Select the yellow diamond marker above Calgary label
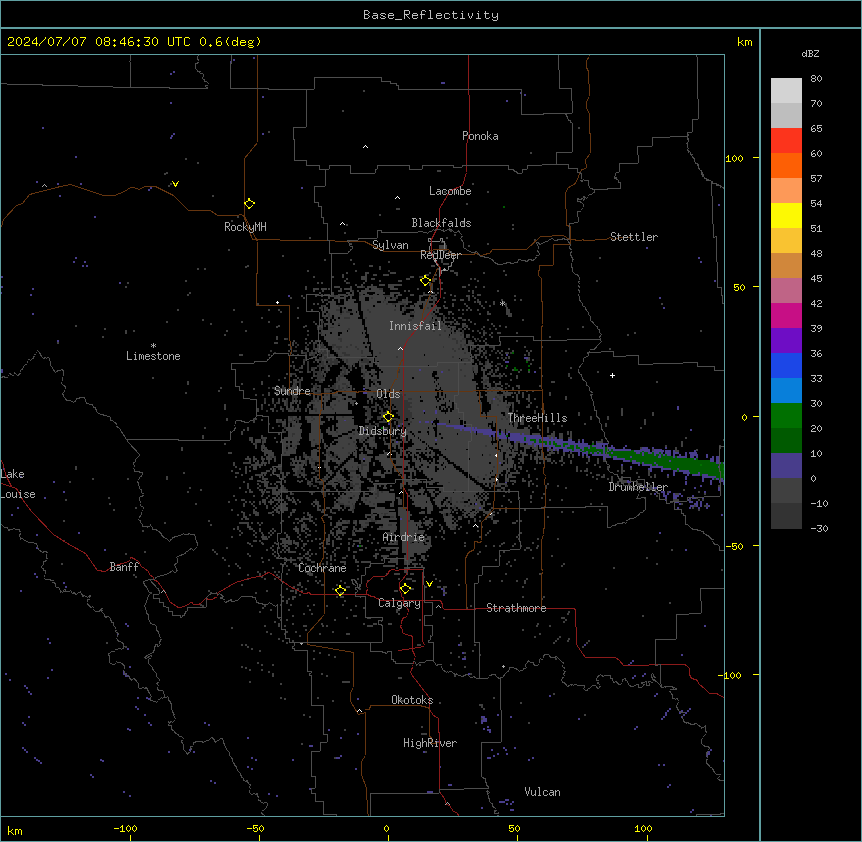The image size is (862, 842). coord(405,589)
